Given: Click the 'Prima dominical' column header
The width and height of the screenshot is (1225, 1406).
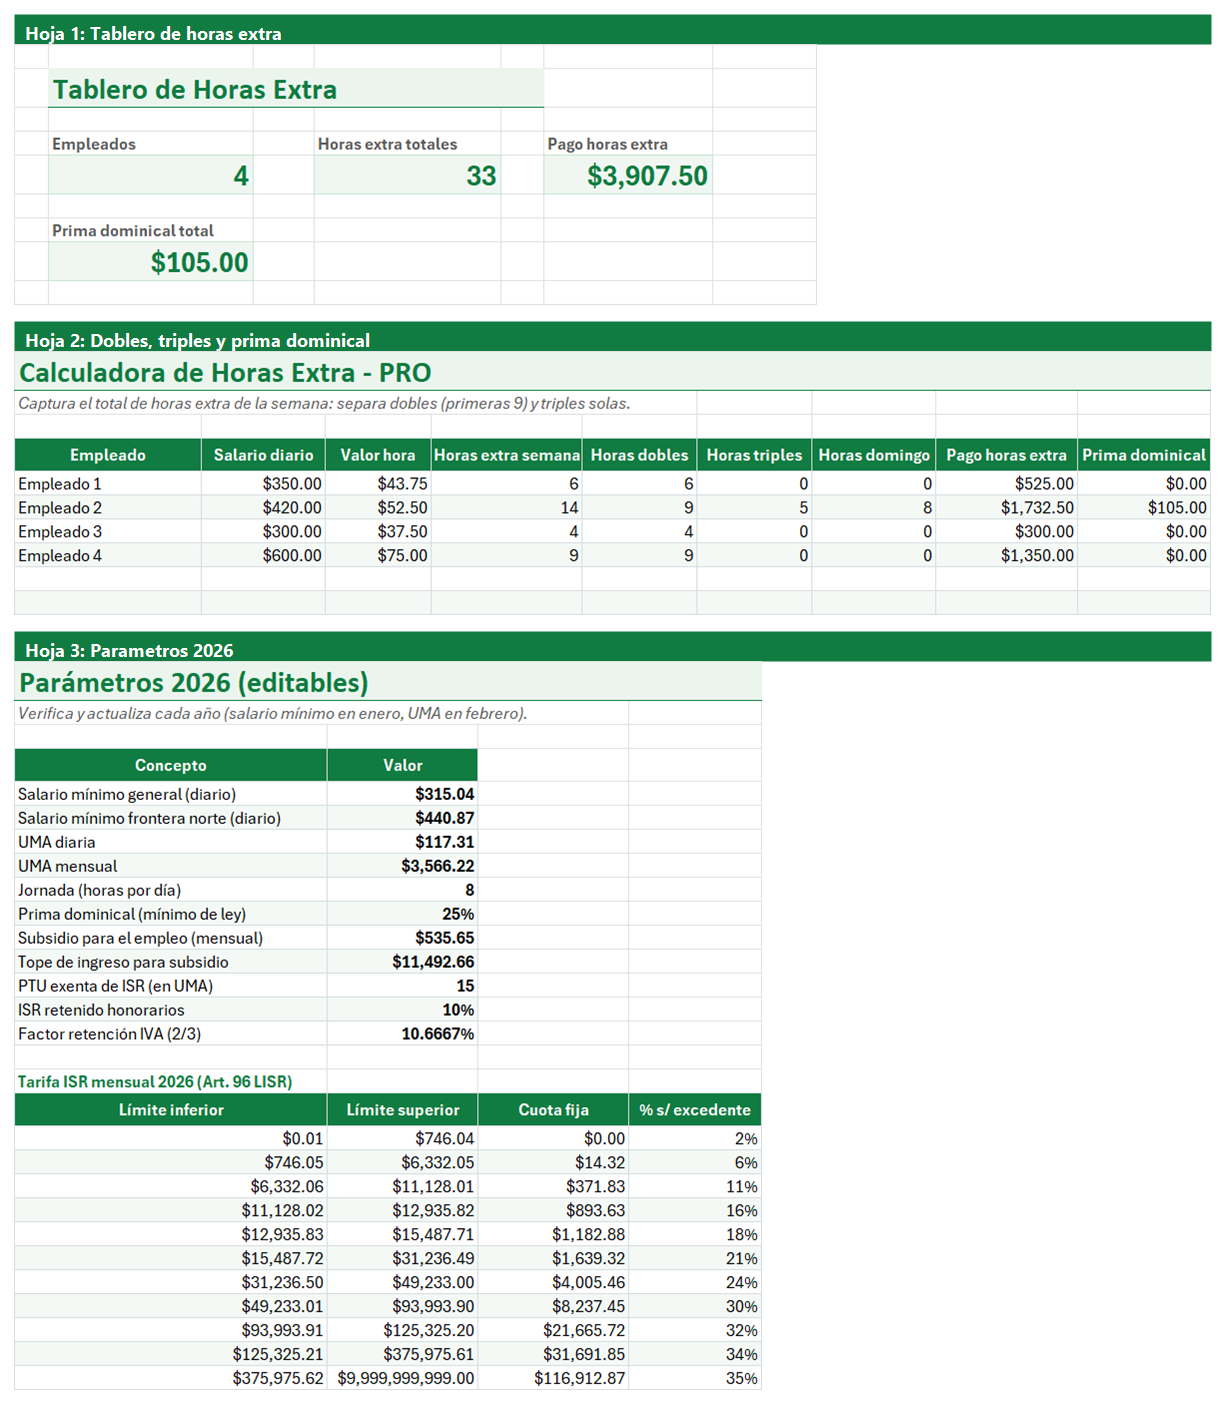Looking at the screenshot, I should (x=1144, y=455).
